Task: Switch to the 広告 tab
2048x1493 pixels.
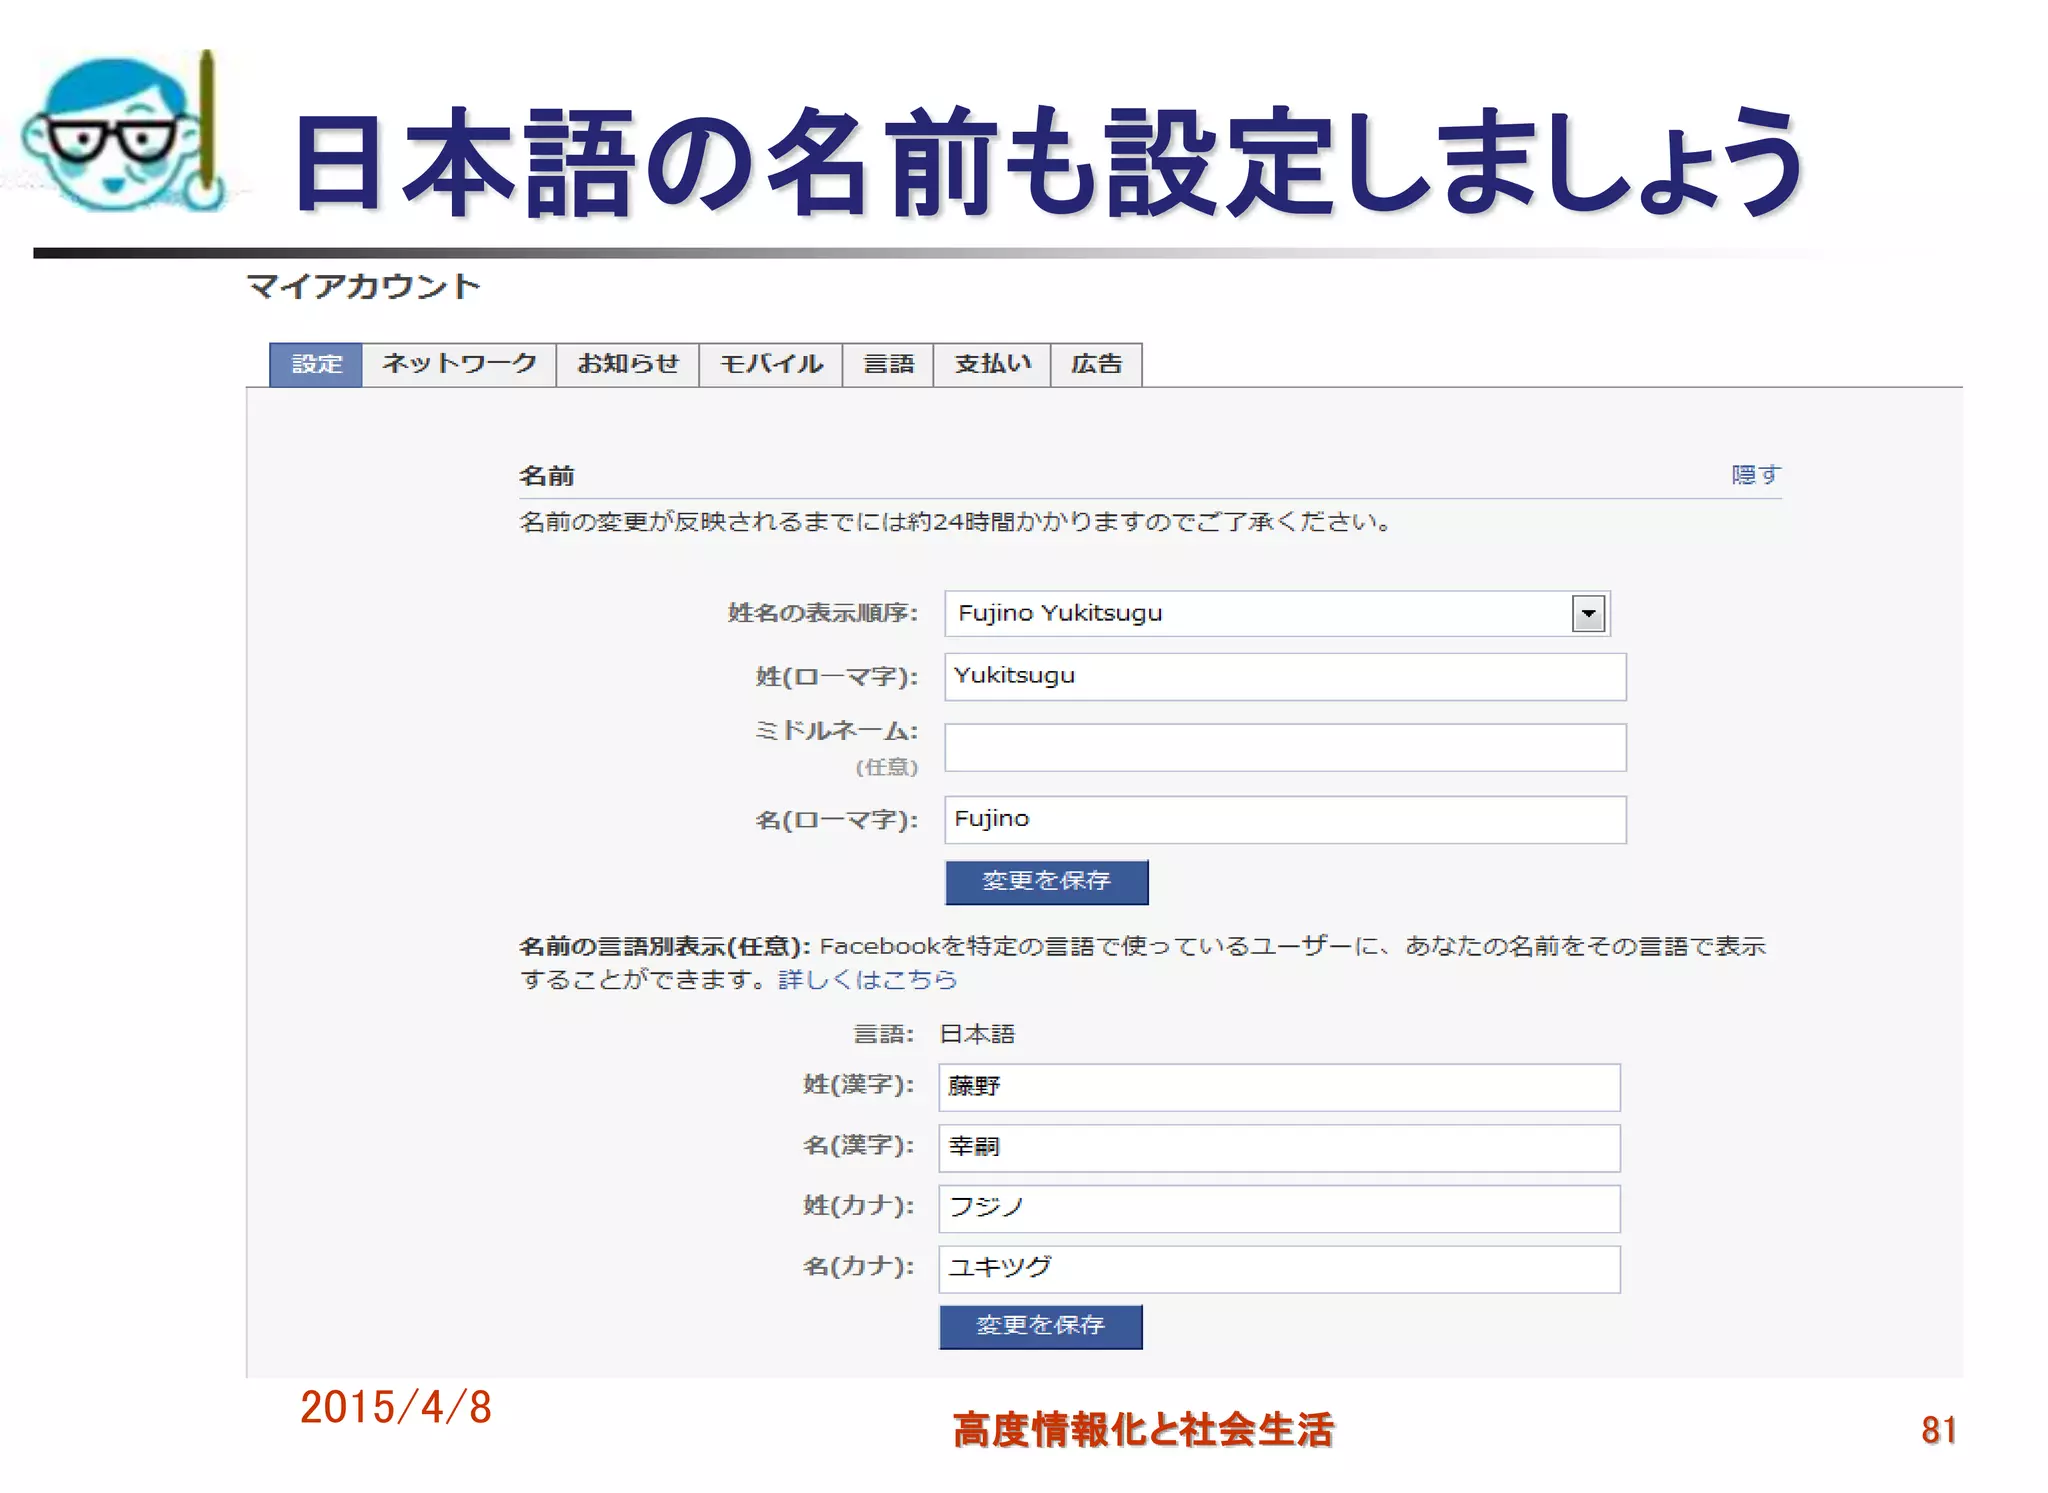Action: pos(1096,364)
